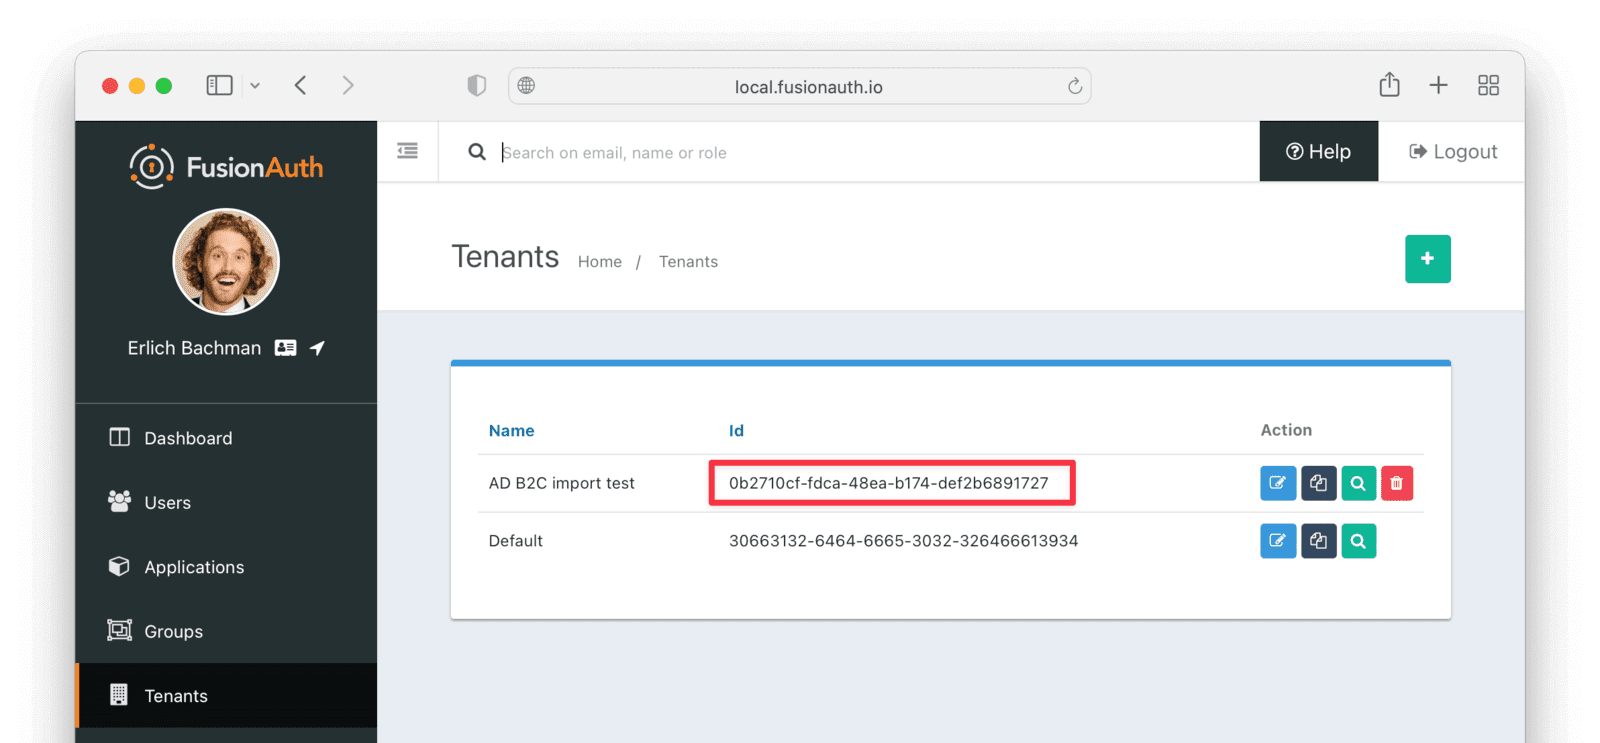The image size is (1600, 743).
Task: Go forward in Safari
Action: [x=348, y=85]
